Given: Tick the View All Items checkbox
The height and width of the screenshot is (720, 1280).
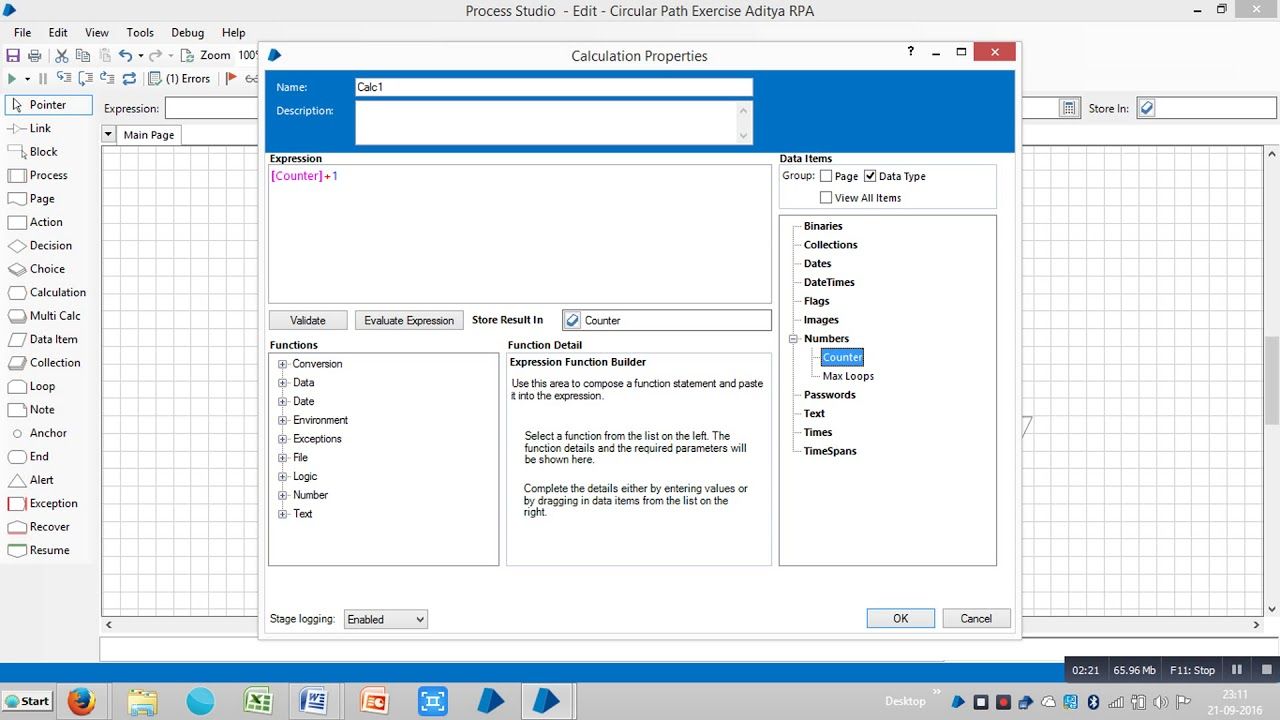Looking at the screenshot, I should (x=826, y=198).
